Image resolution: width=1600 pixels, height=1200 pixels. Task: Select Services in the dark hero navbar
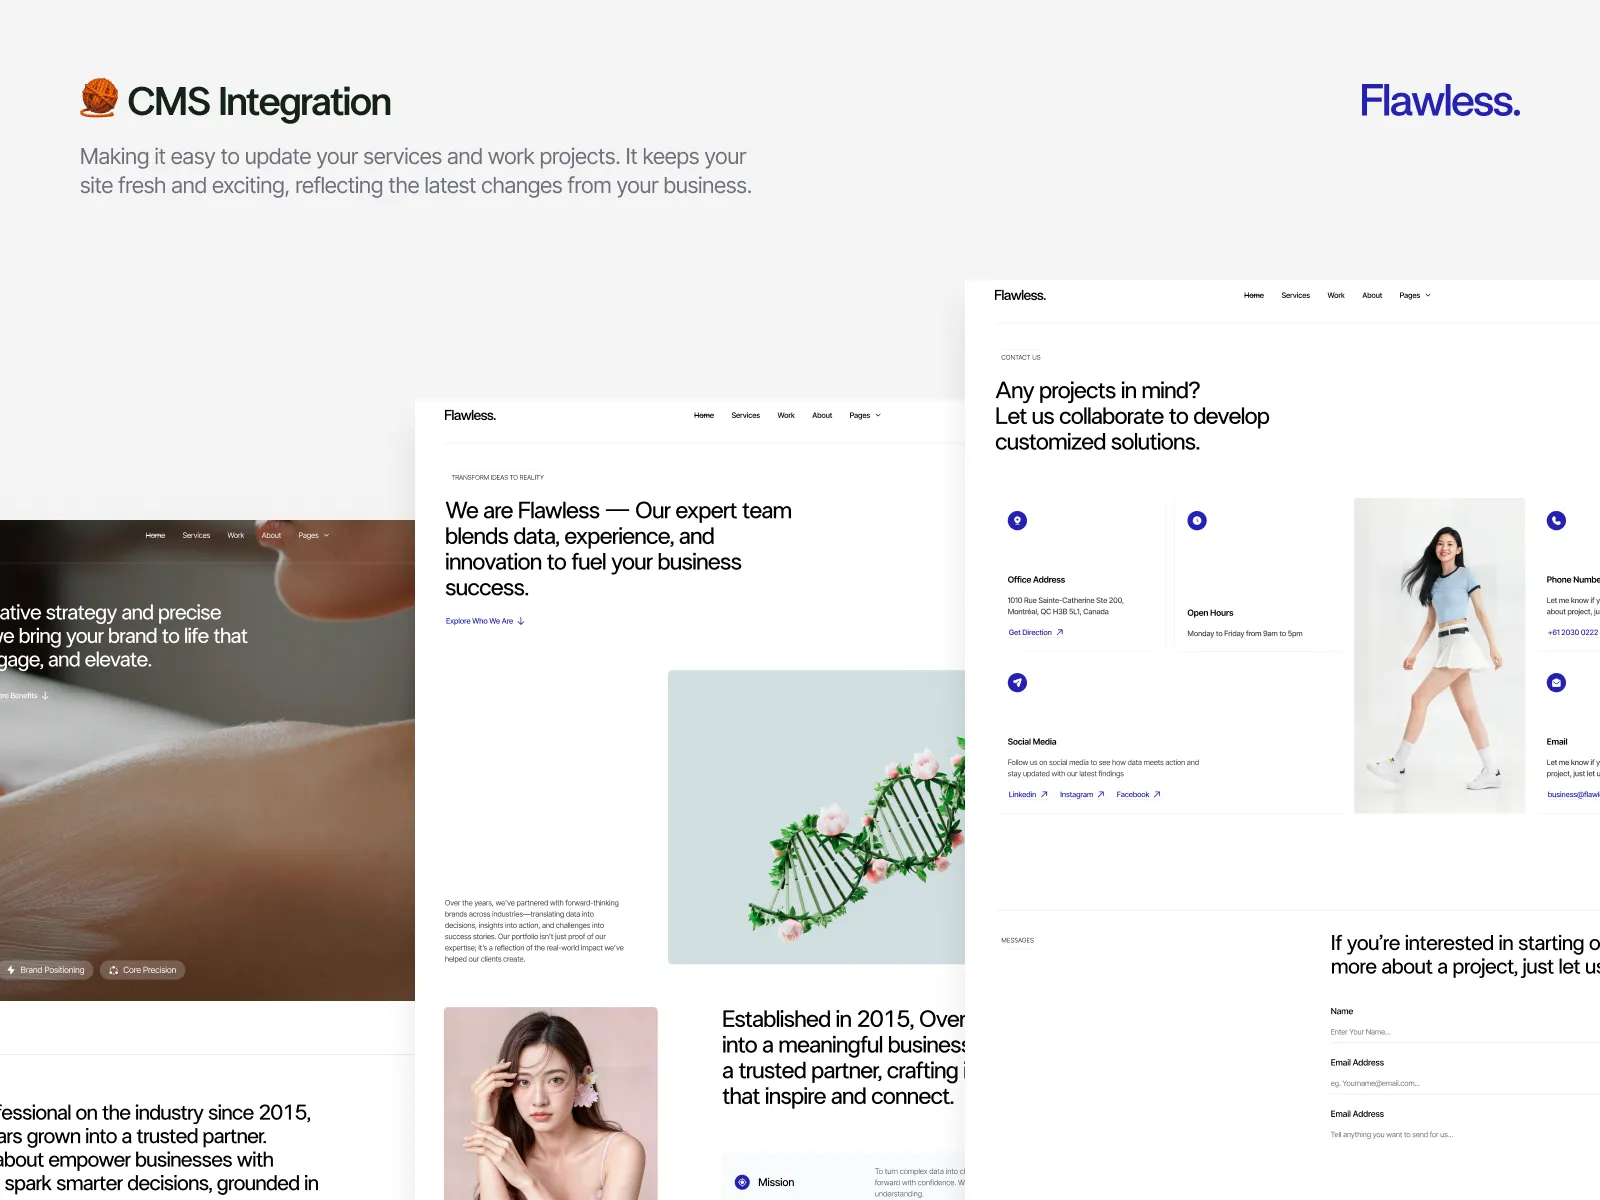pos(196,535)
